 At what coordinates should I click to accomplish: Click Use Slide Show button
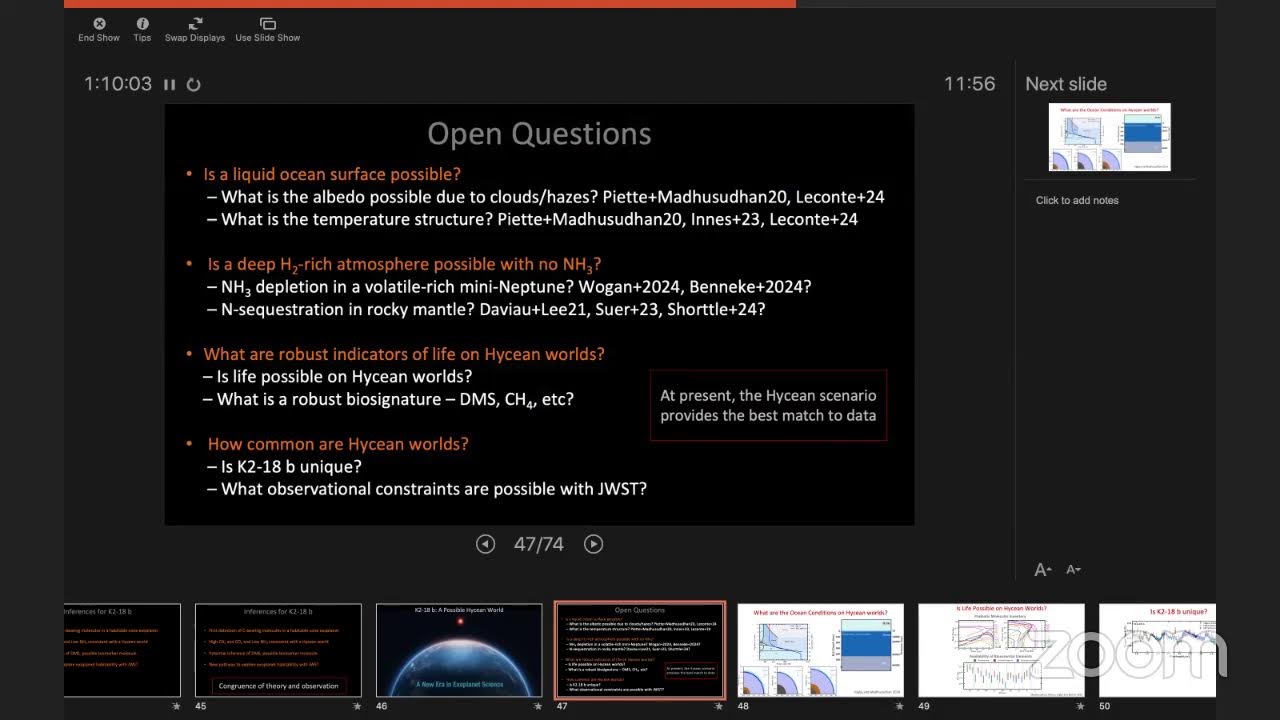click(x=268, y=30)
